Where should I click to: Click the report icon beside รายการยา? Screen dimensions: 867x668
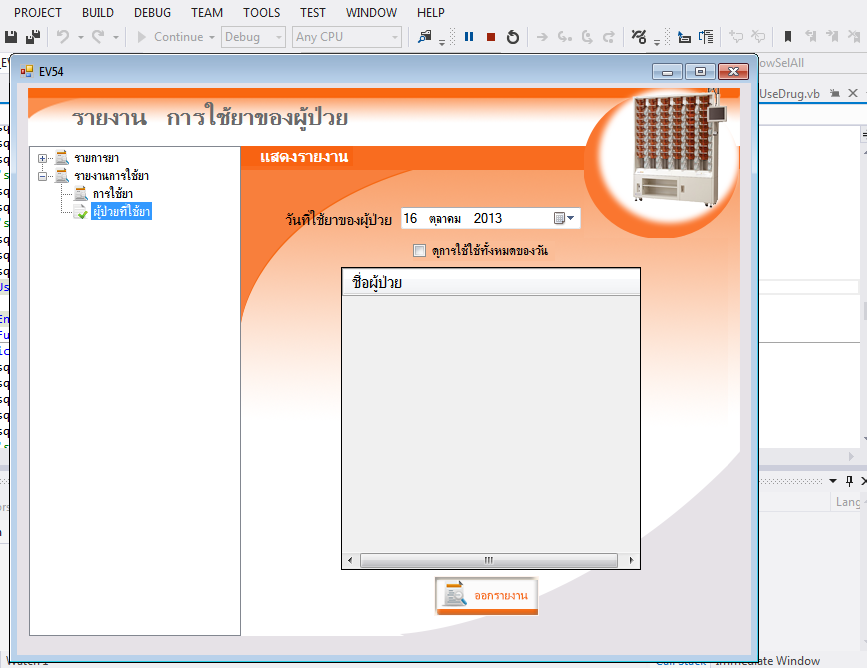62,158
